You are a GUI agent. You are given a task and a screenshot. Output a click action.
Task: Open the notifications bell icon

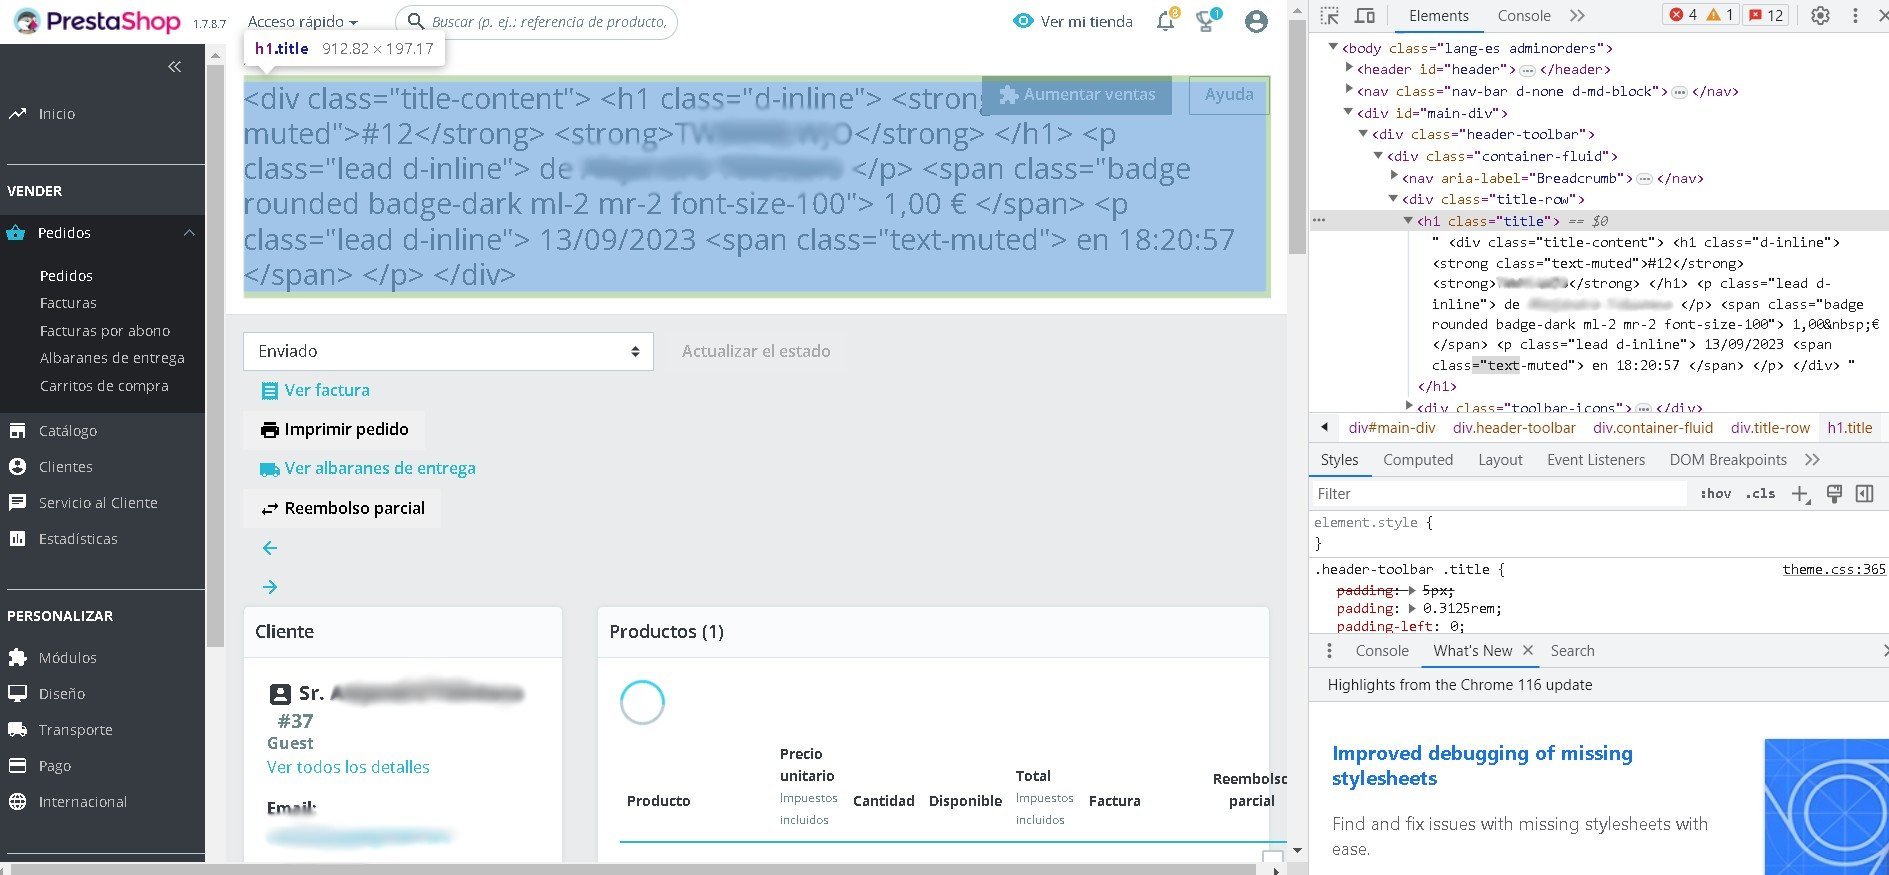(1165, 21)
